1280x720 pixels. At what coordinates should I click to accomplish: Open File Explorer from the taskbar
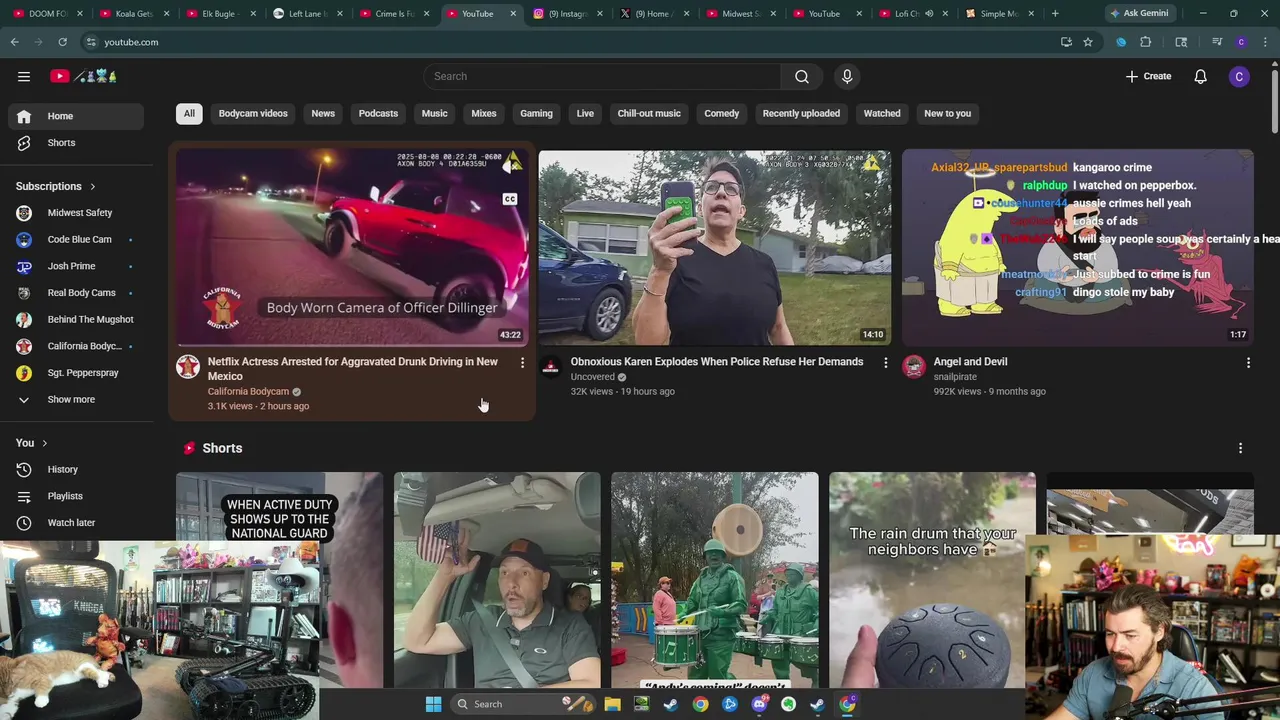(612, 704)
